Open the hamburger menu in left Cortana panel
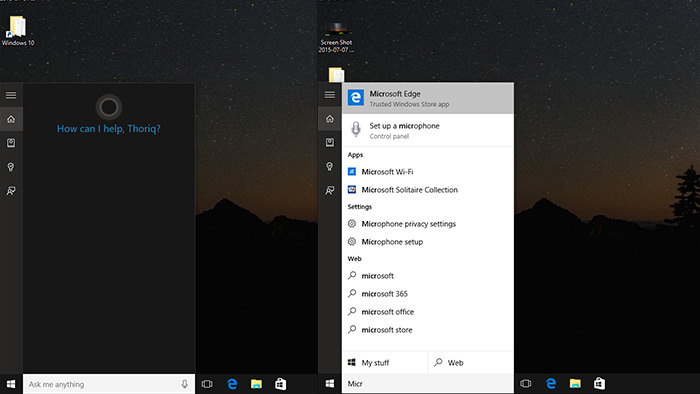 [11, 95]
